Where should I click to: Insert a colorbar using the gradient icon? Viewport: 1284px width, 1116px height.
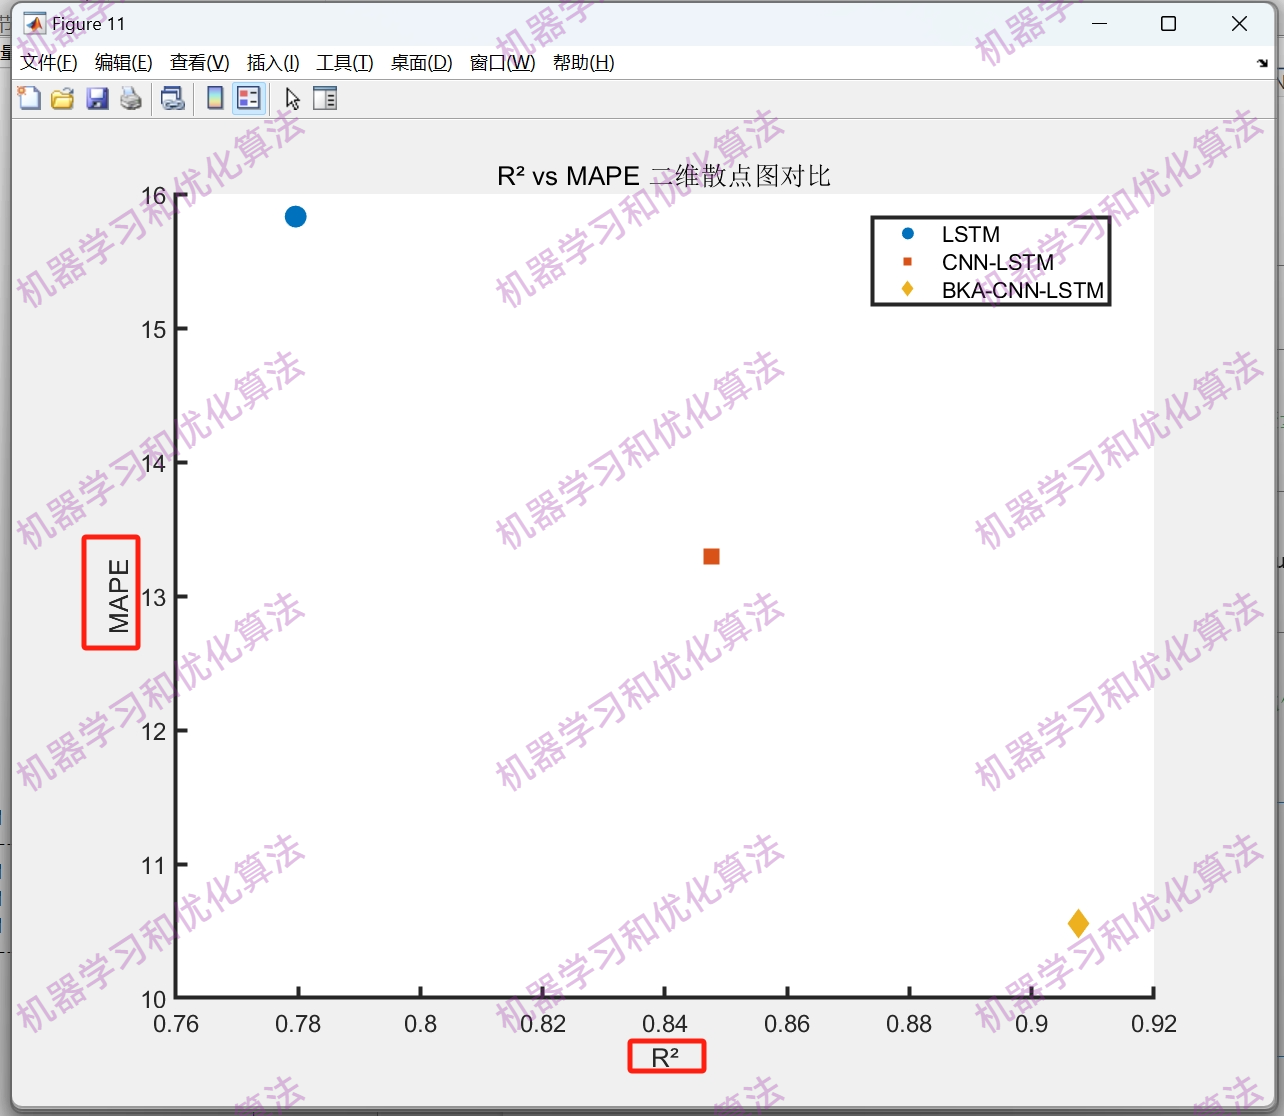(x=214, y=98)
